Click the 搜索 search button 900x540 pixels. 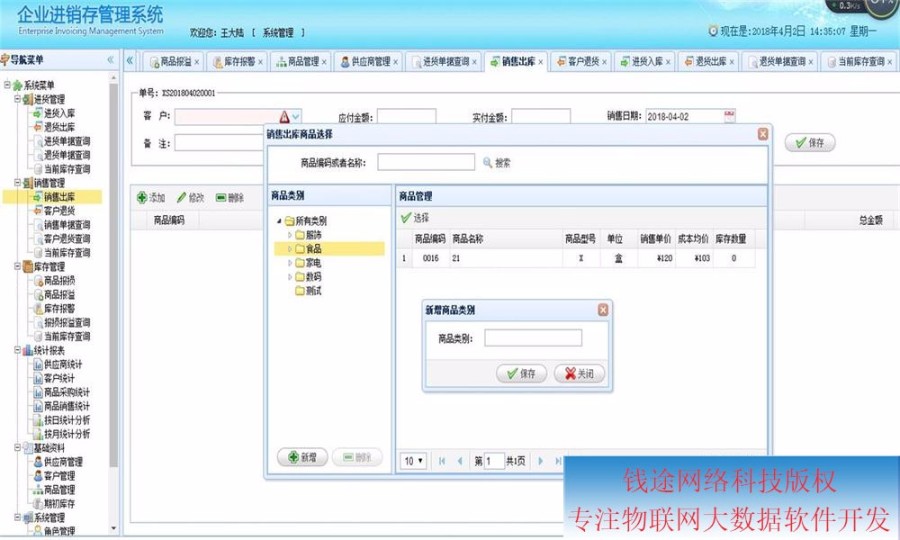point(496,163)
